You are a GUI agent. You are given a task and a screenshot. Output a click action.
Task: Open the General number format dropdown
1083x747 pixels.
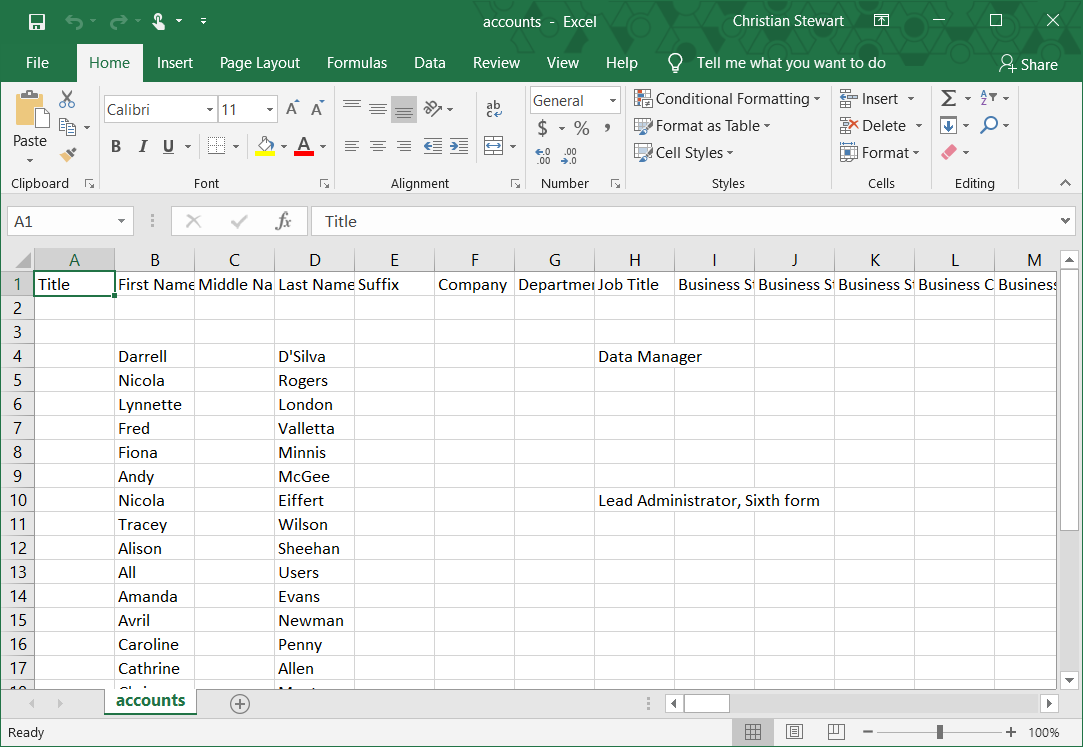pyautogui.click(x=613, y=101)
